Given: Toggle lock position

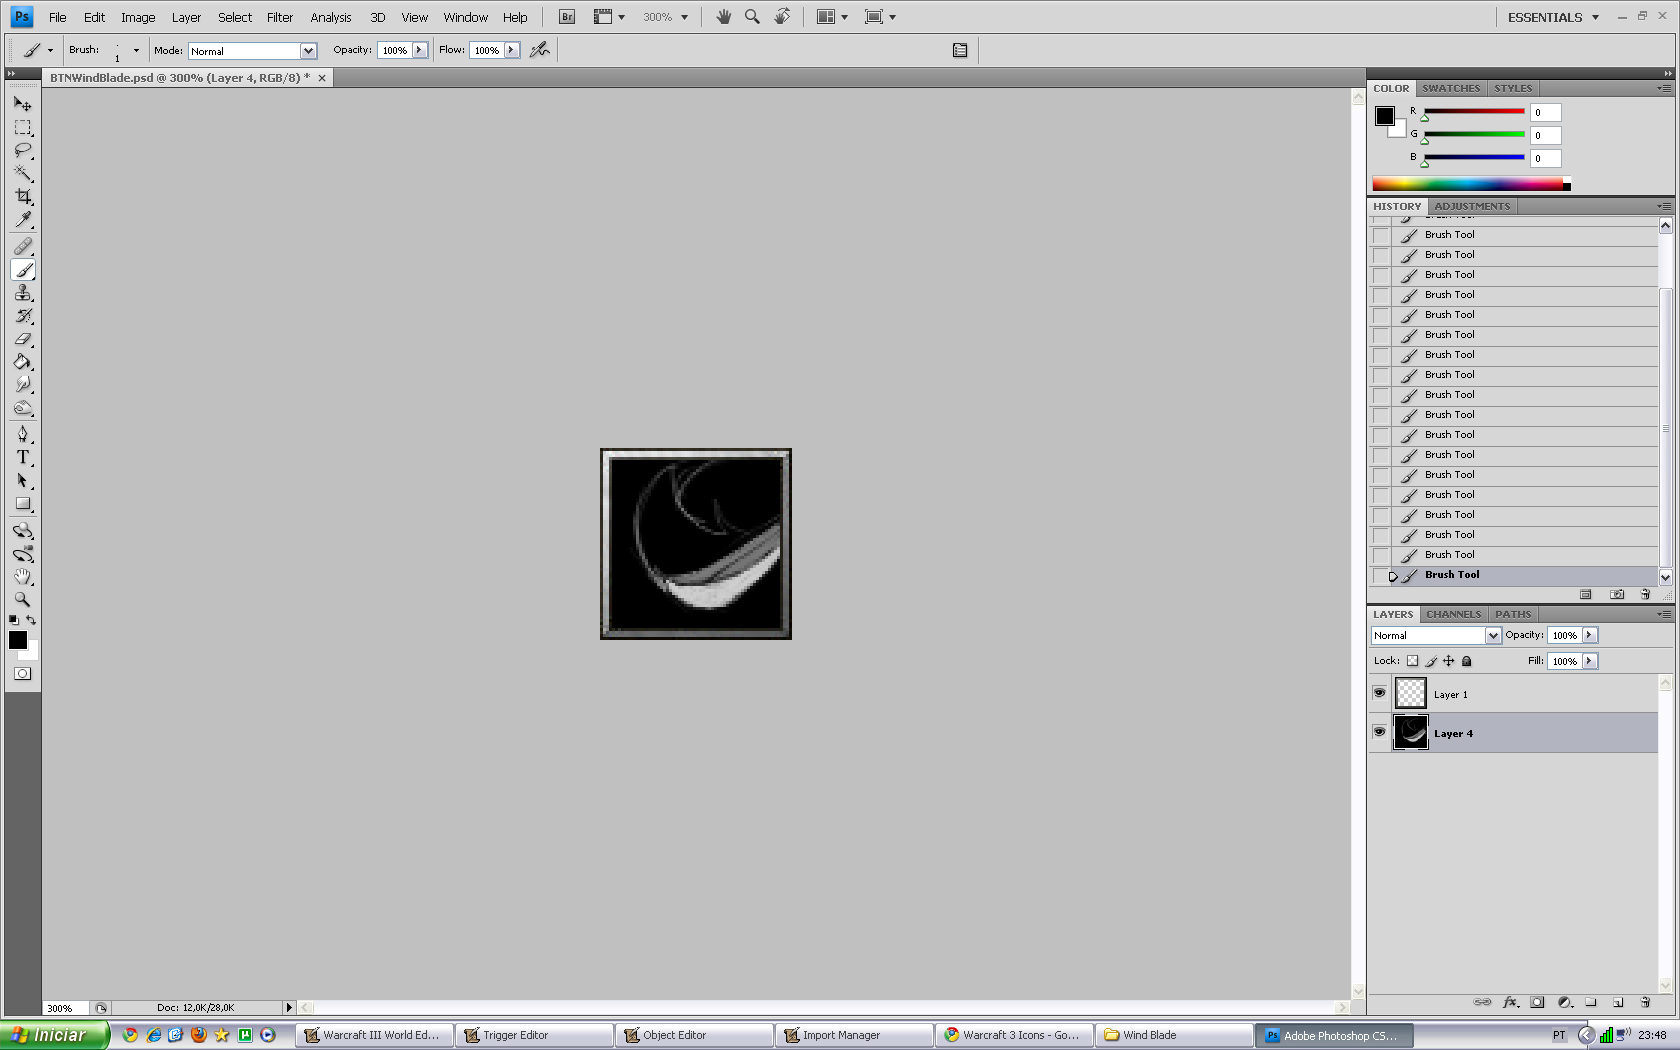Looking at the screenshot, I should [x=1449, y=661].
